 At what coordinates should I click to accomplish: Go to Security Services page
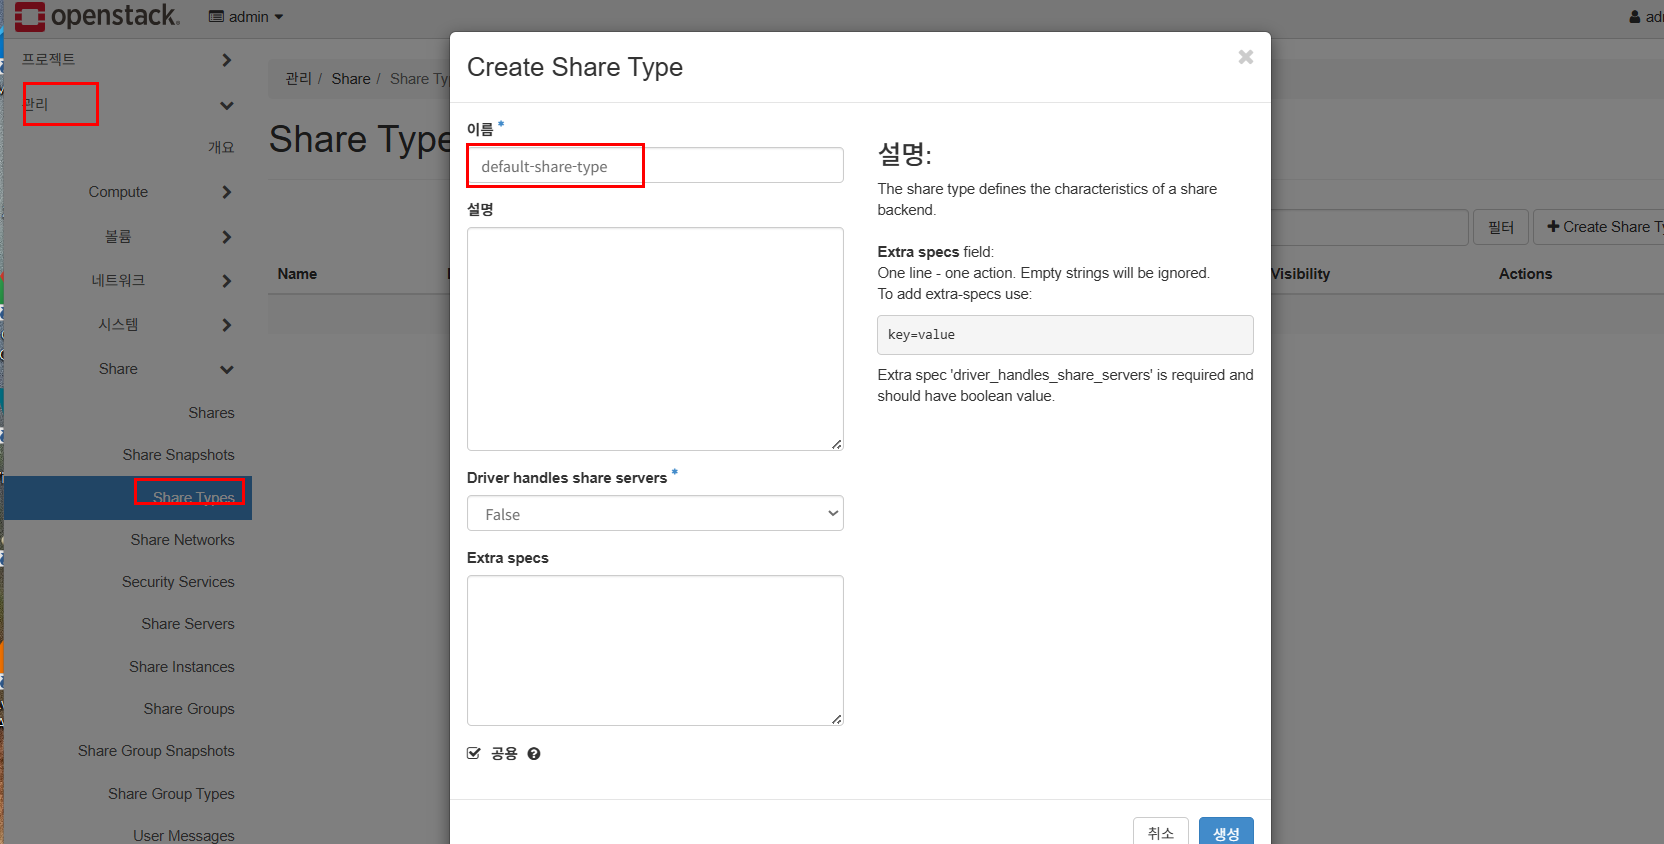coord(178,582)
